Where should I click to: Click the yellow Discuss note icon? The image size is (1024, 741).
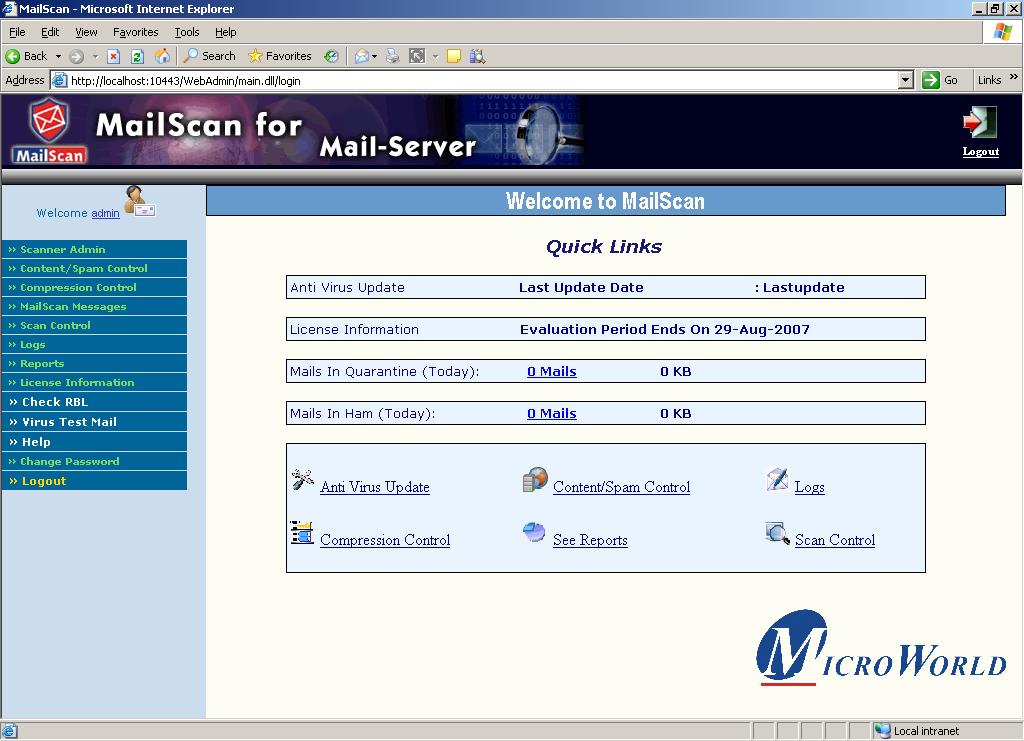[454, 56]
